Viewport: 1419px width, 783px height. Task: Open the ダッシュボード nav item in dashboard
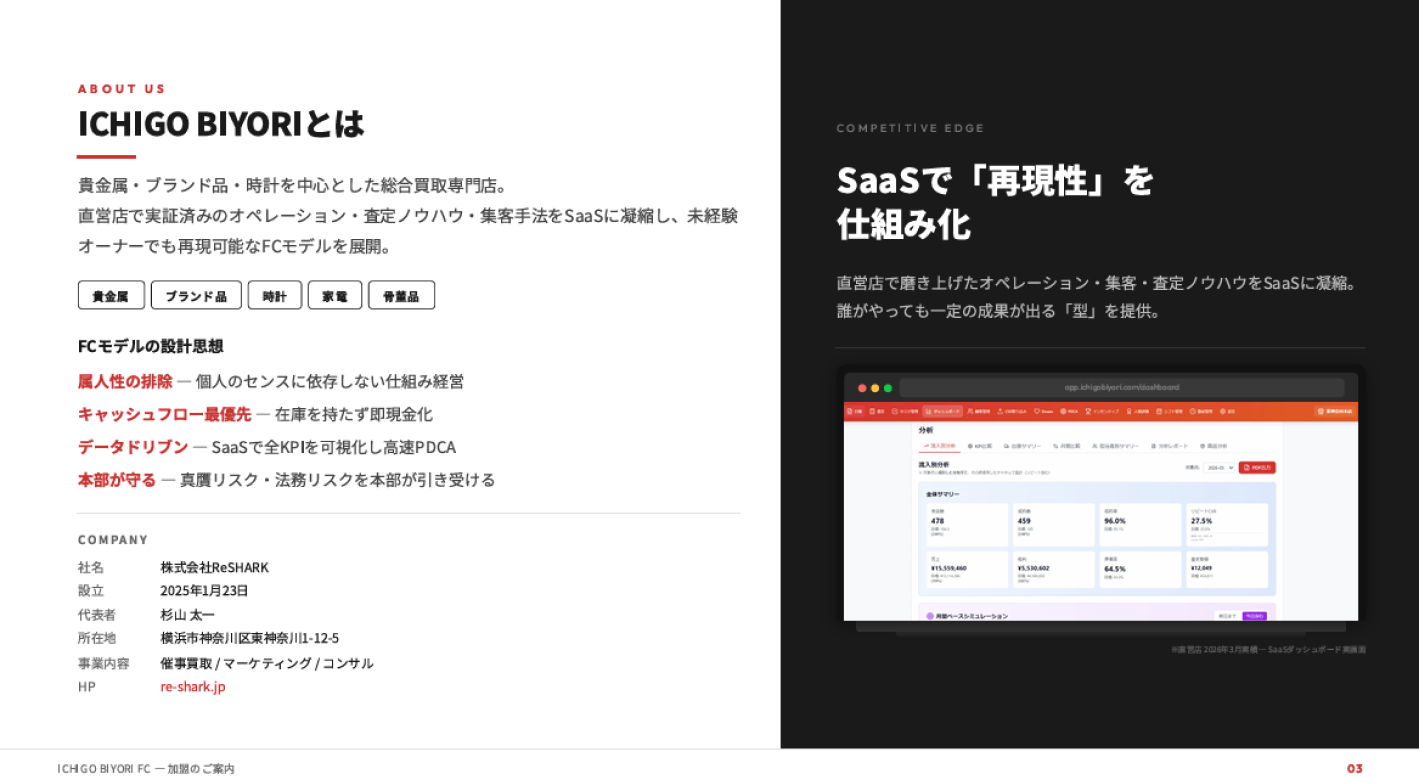click(942, 411)
